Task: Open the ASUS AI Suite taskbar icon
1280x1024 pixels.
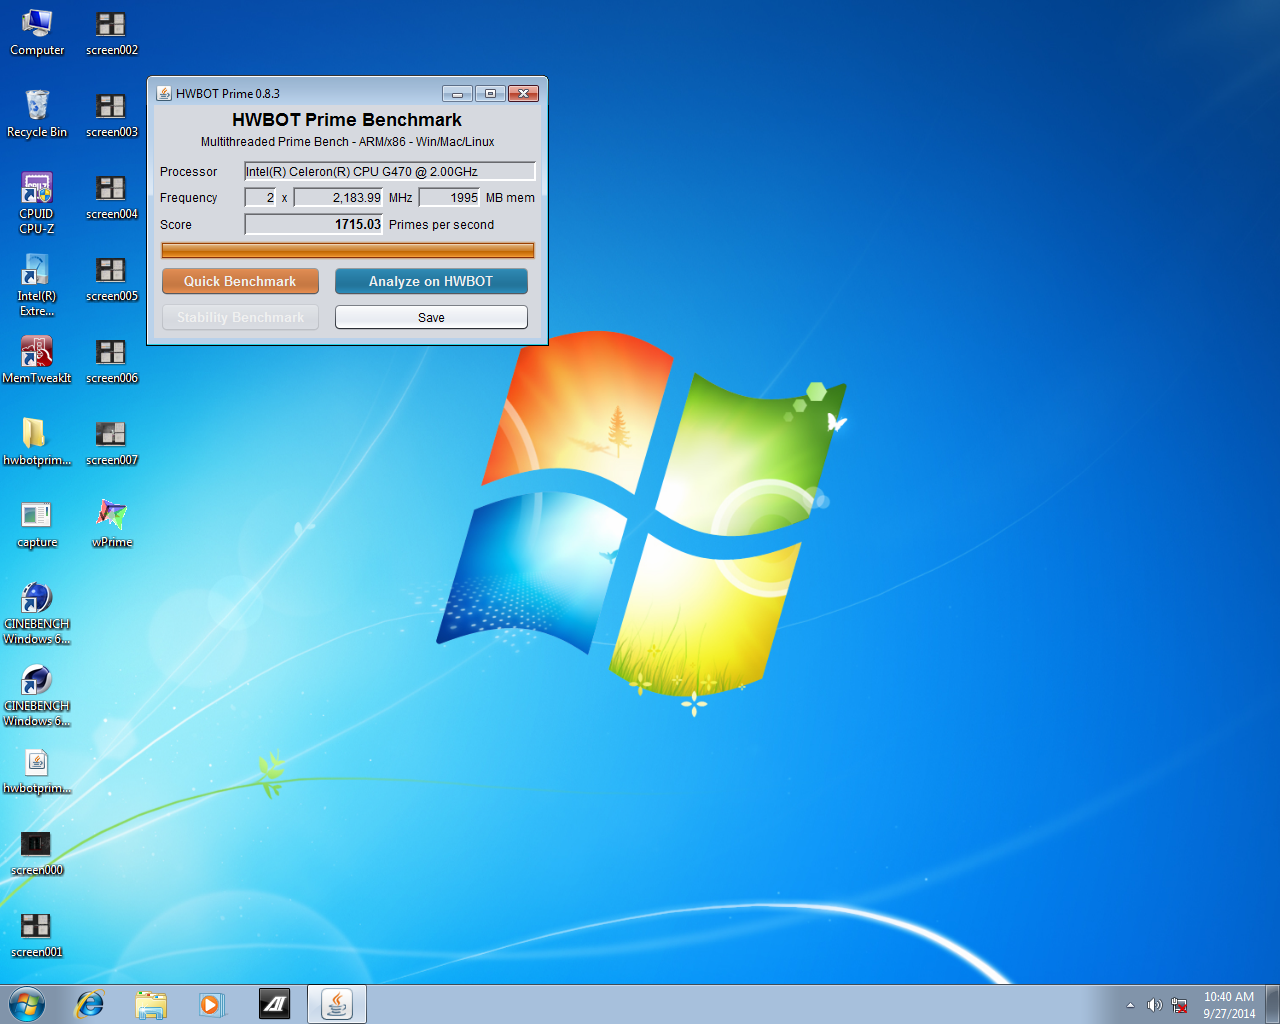Action: pyautogui.click(x=274, y=1004)
